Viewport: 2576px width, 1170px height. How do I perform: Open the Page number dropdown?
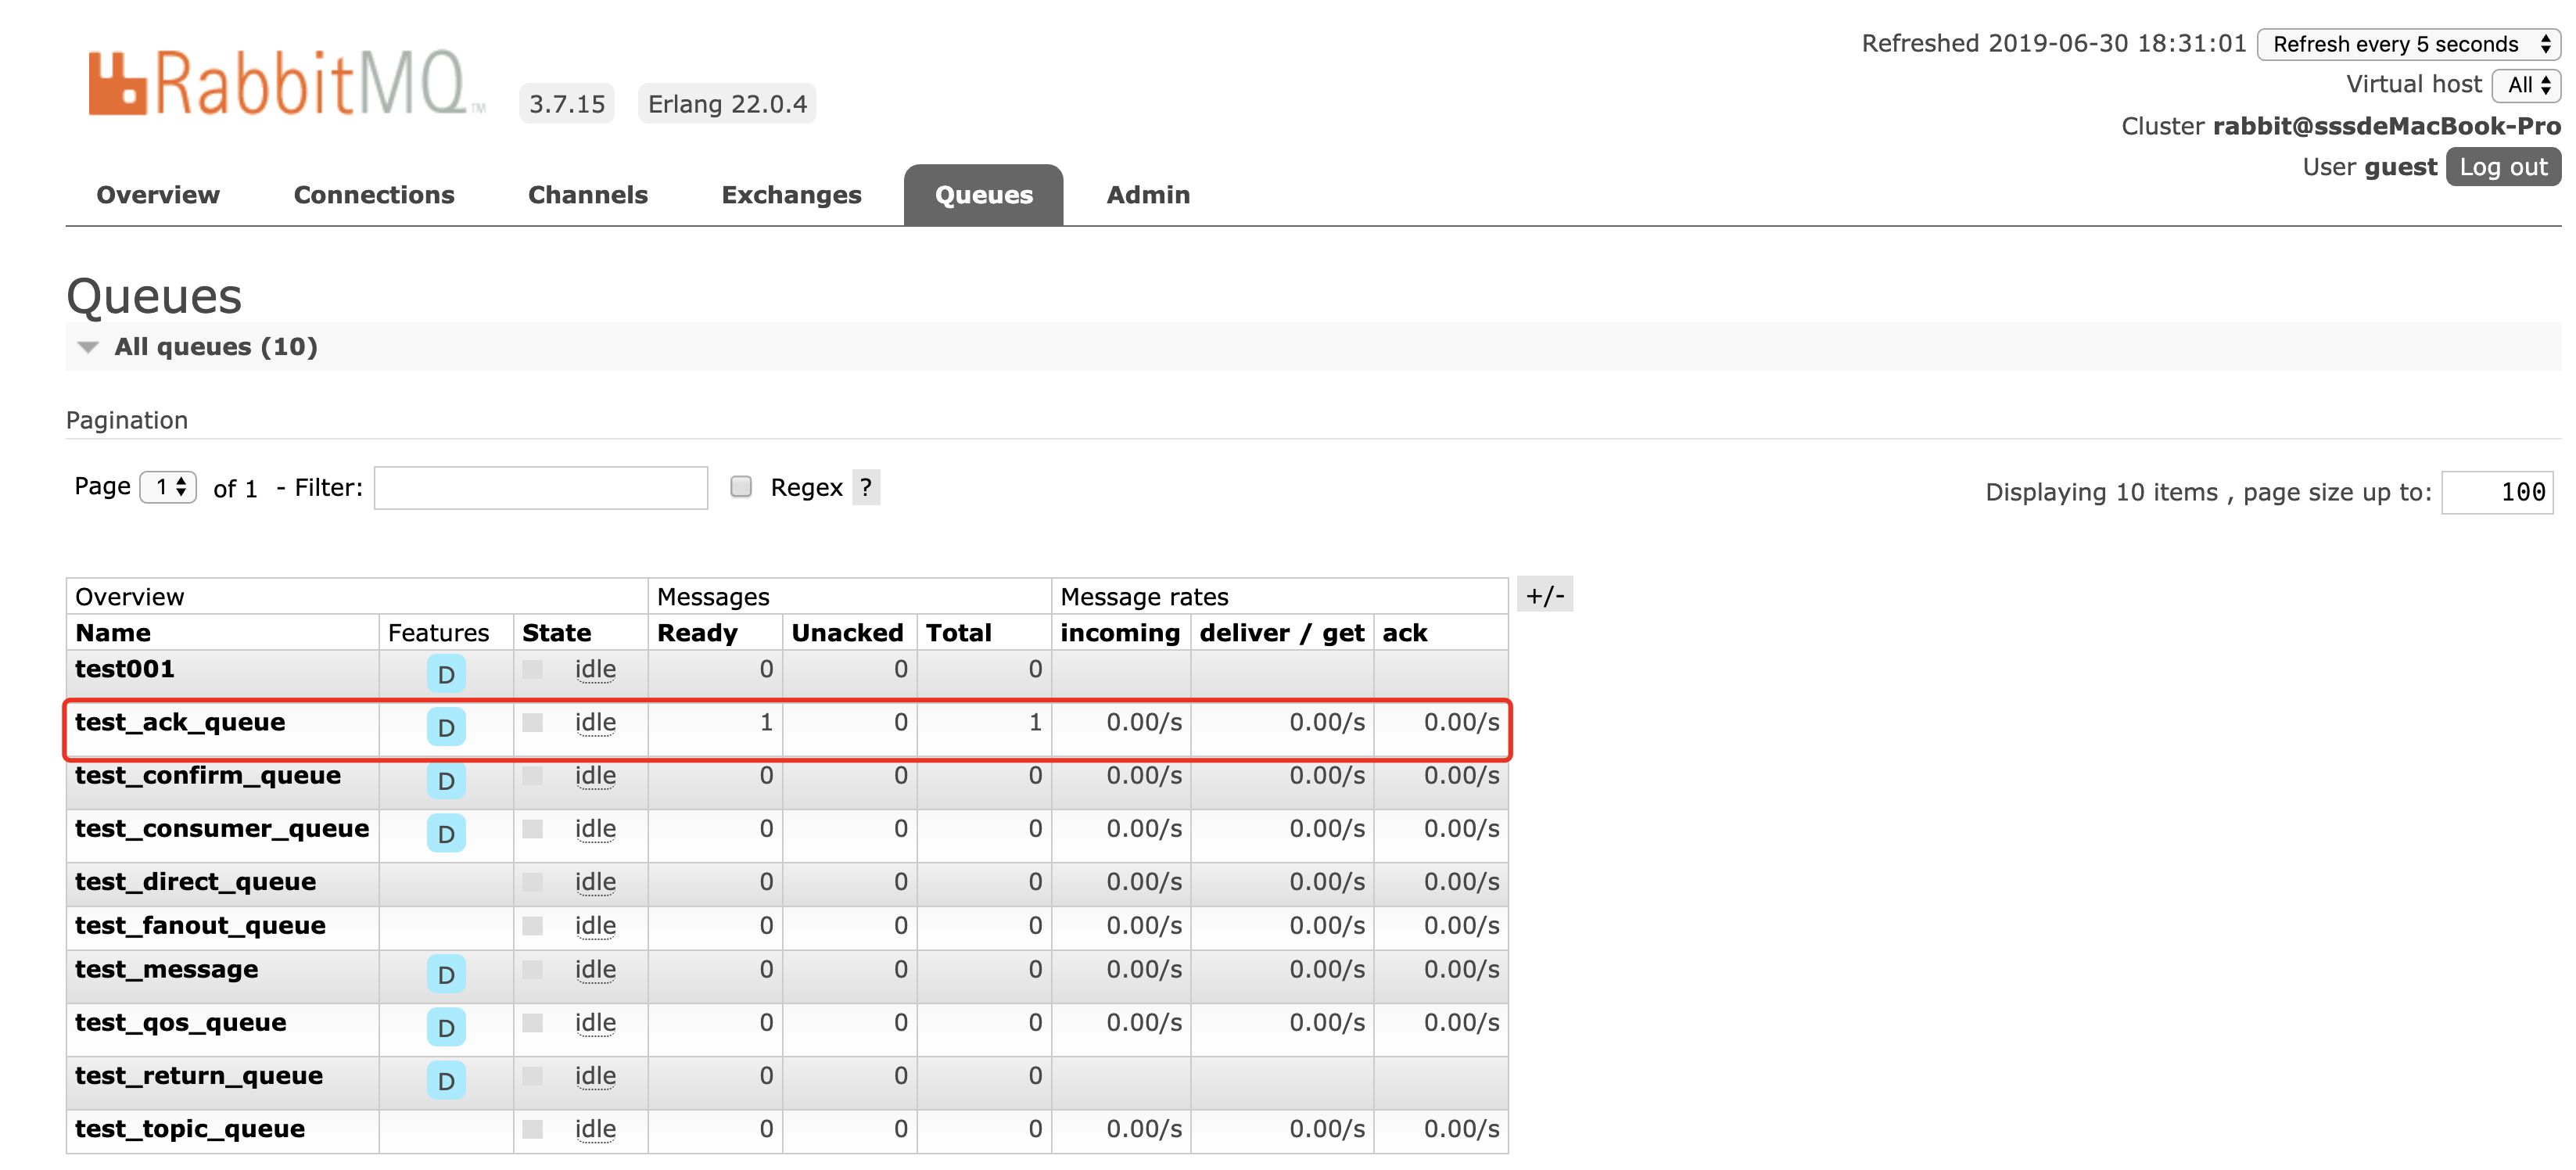(168, 487)
